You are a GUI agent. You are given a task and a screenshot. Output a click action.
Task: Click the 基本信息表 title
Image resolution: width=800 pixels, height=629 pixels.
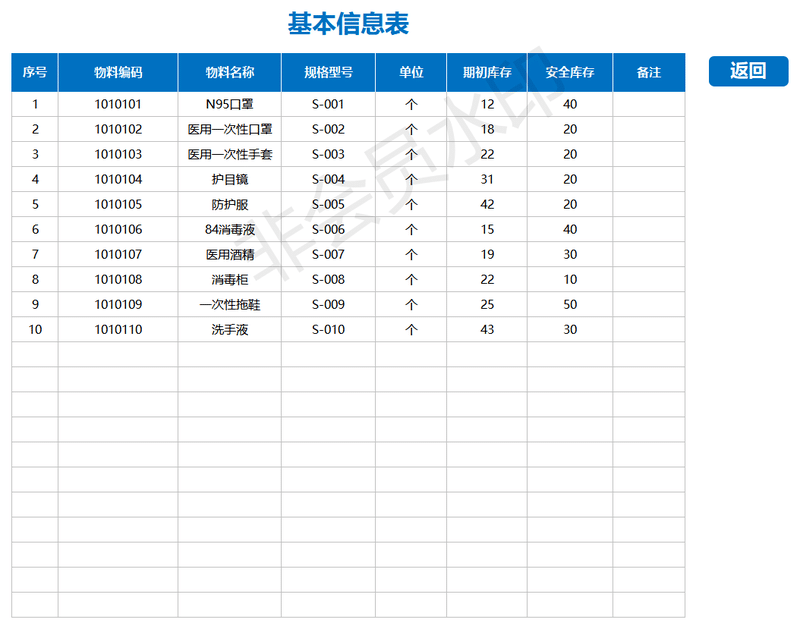point(348,24)
